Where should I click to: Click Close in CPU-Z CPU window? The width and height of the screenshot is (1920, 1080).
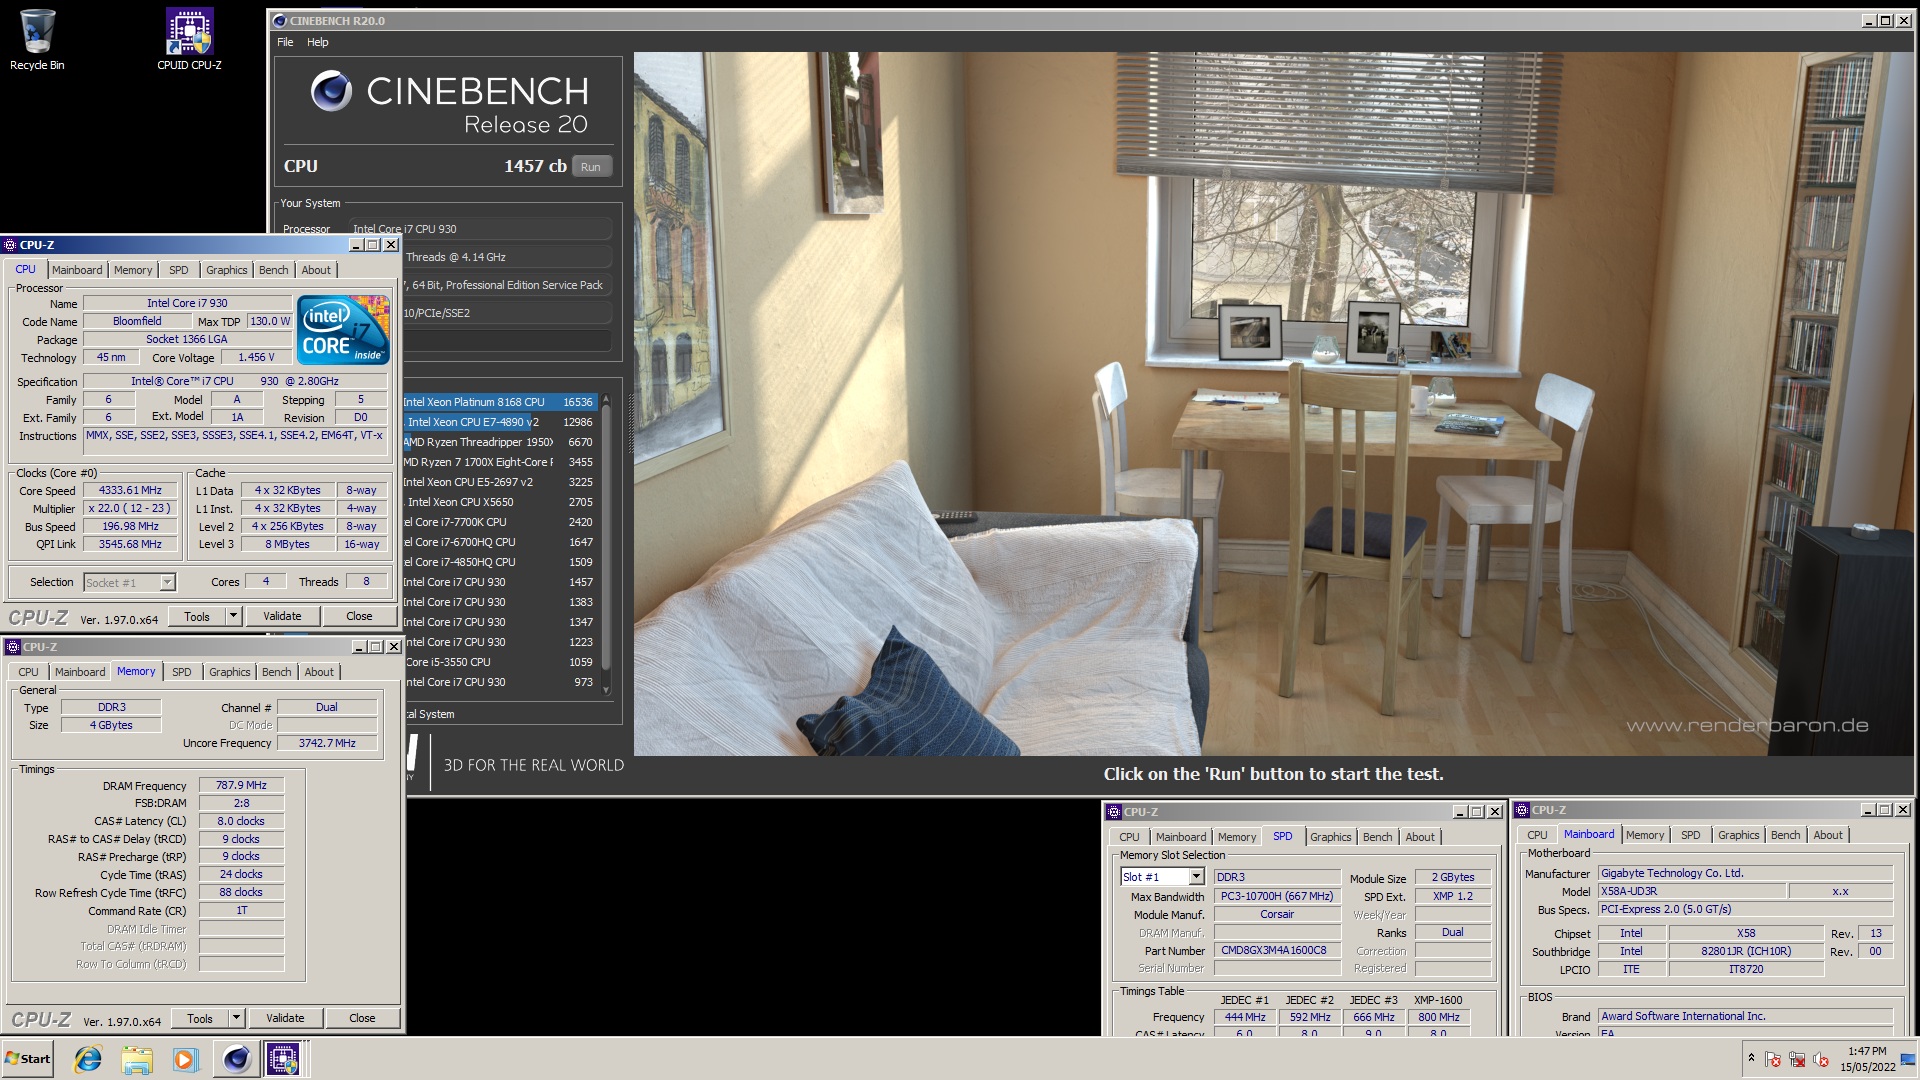(x=359, y=616)
